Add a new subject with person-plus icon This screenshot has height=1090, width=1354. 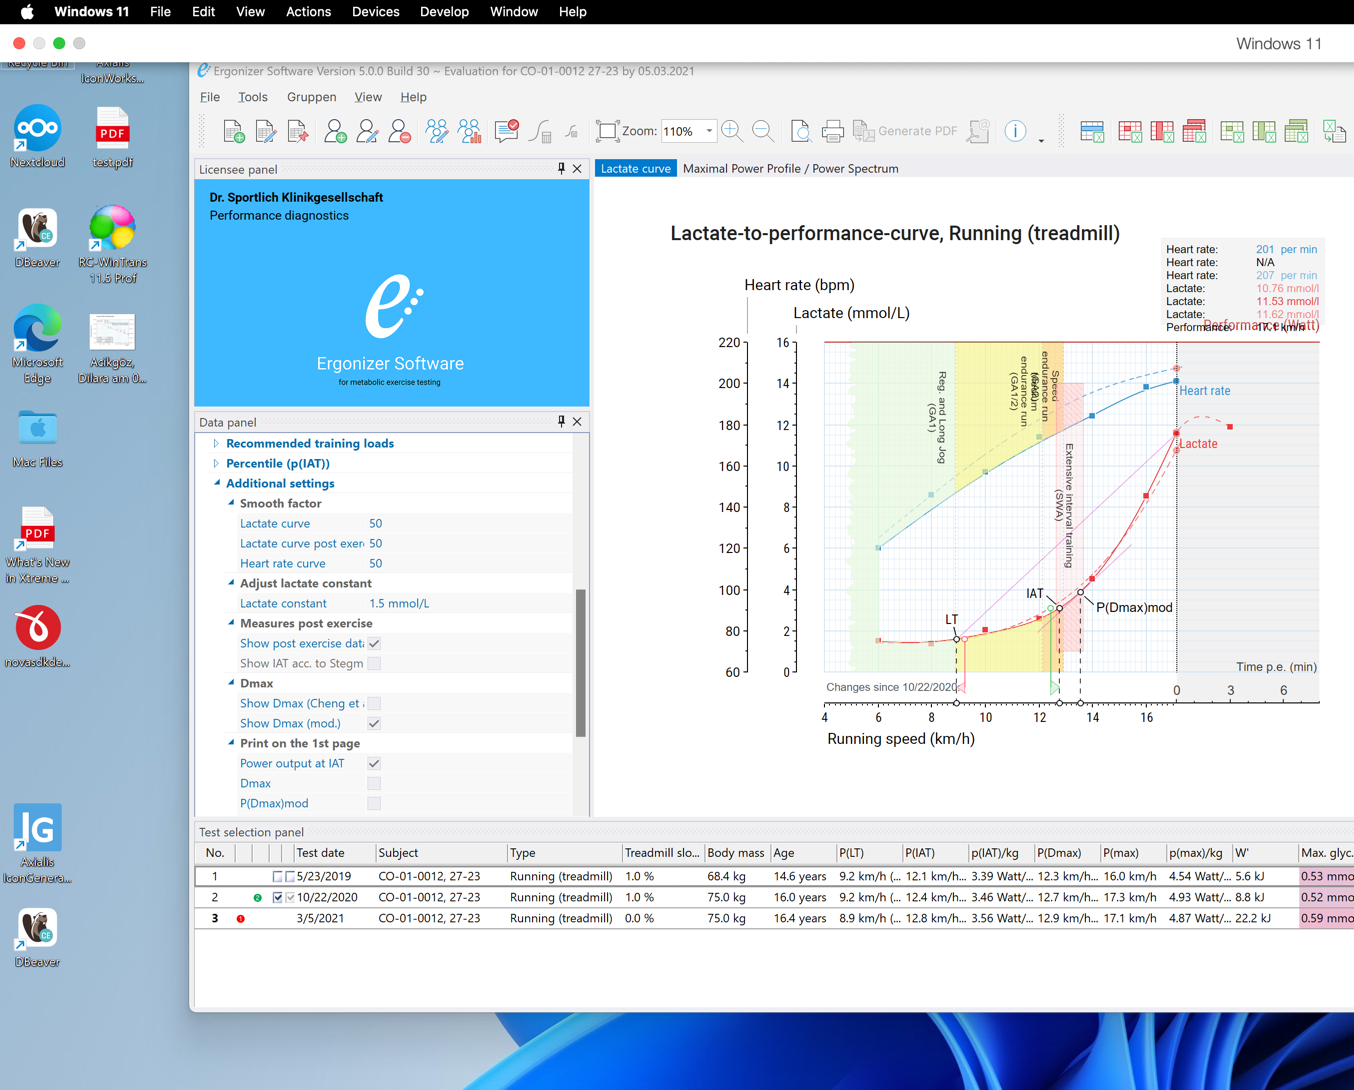[336, 131]
